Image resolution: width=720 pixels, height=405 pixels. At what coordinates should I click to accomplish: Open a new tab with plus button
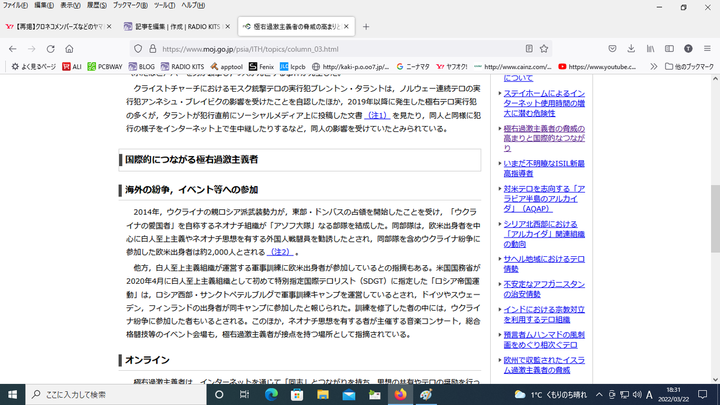pos(366,26)
